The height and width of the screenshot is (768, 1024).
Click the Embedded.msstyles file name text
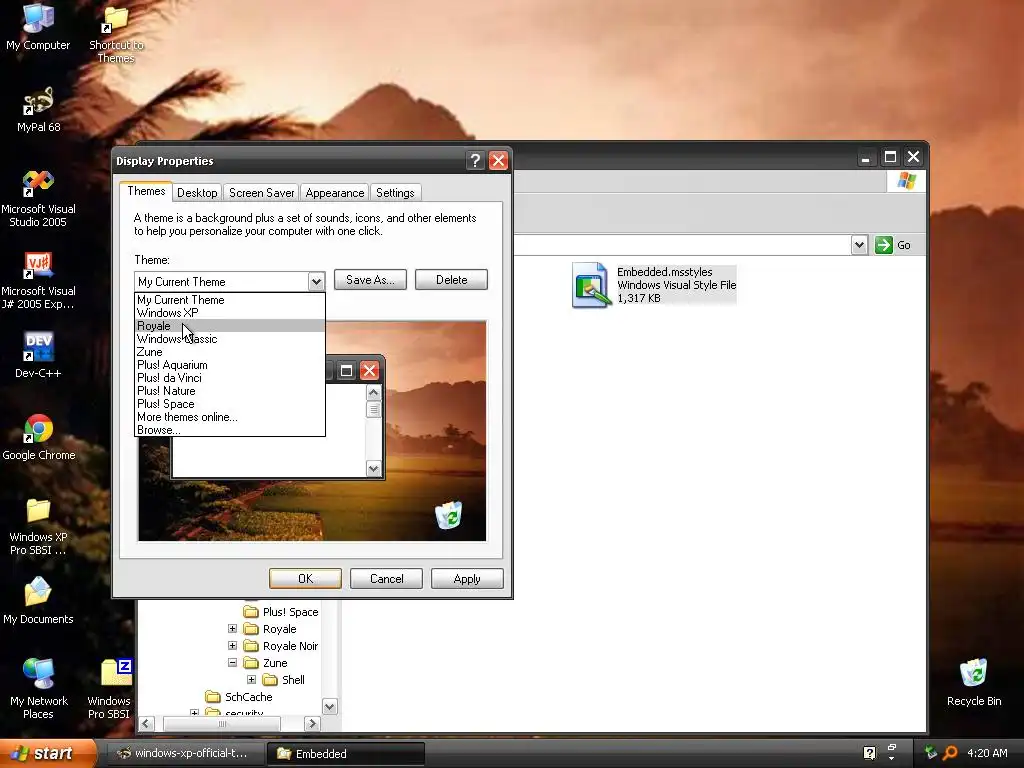pyautogui.click(x=664, y=272)
